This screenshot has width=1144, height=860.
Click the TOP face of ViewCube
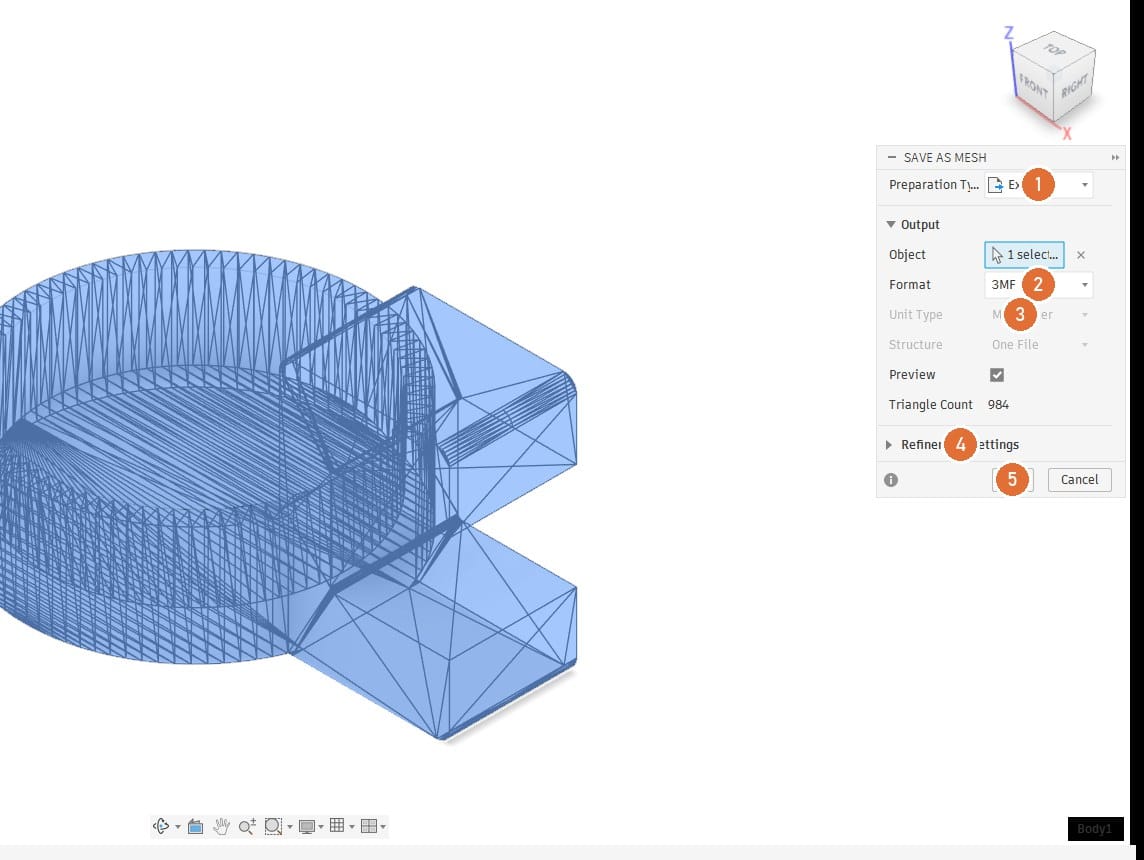(x=1054, y=50)
